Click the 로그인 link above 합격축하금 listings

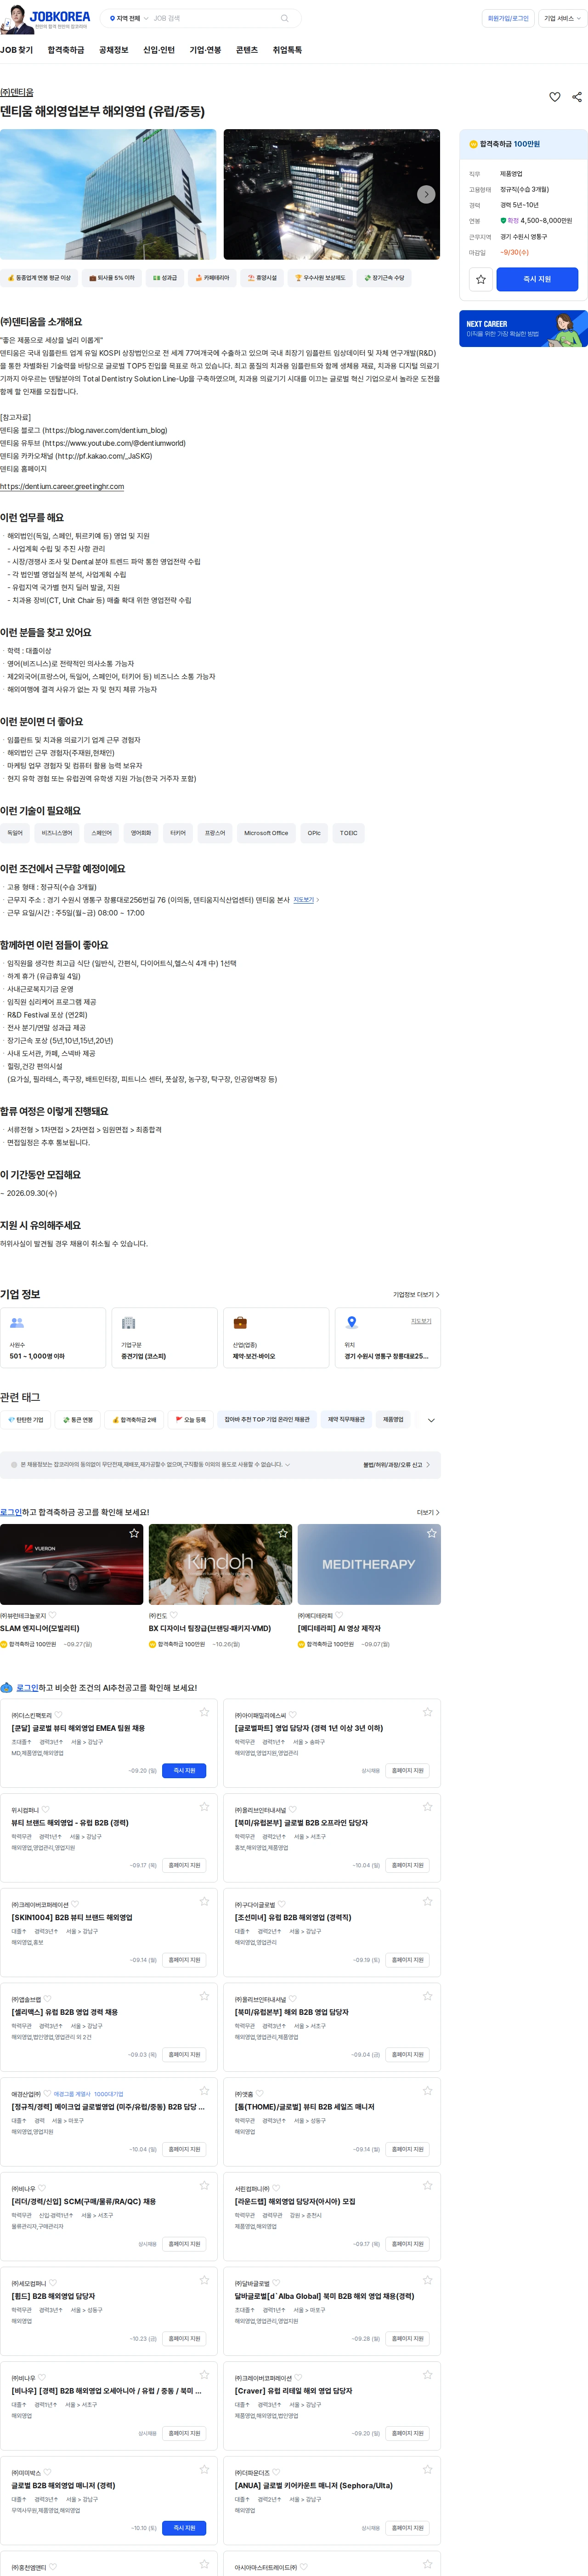tap(11, 1512)
